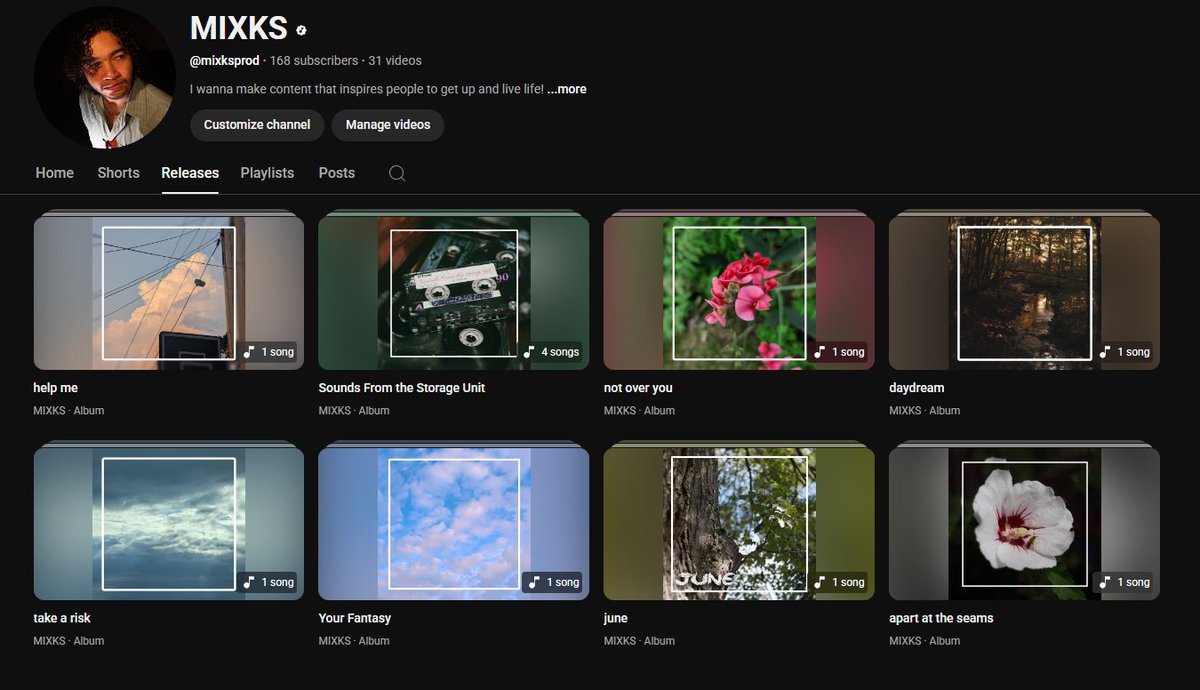This screenshot has width=1200, height=690.
Task: Click the music note icon beside MIXKS name
Action: [x=302, y=30]
